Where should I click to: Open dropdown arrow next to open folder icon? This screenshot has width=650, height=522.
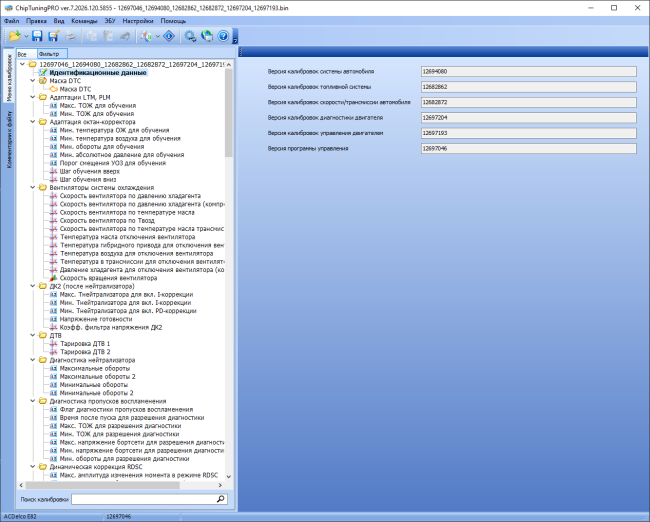coord(26,36)
